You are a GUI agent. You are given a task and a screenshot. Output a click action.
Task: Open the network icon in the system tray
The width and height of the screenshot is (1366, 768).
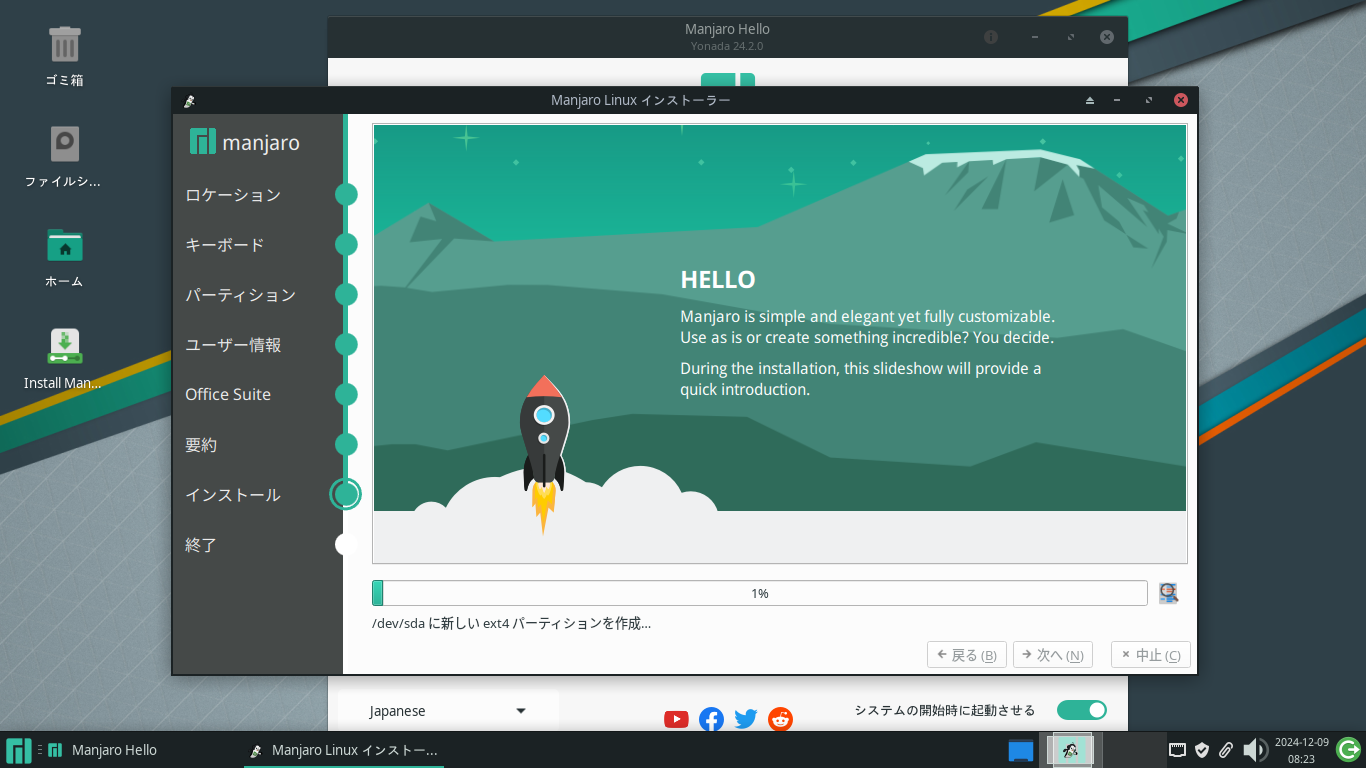tap(1178, 750)
